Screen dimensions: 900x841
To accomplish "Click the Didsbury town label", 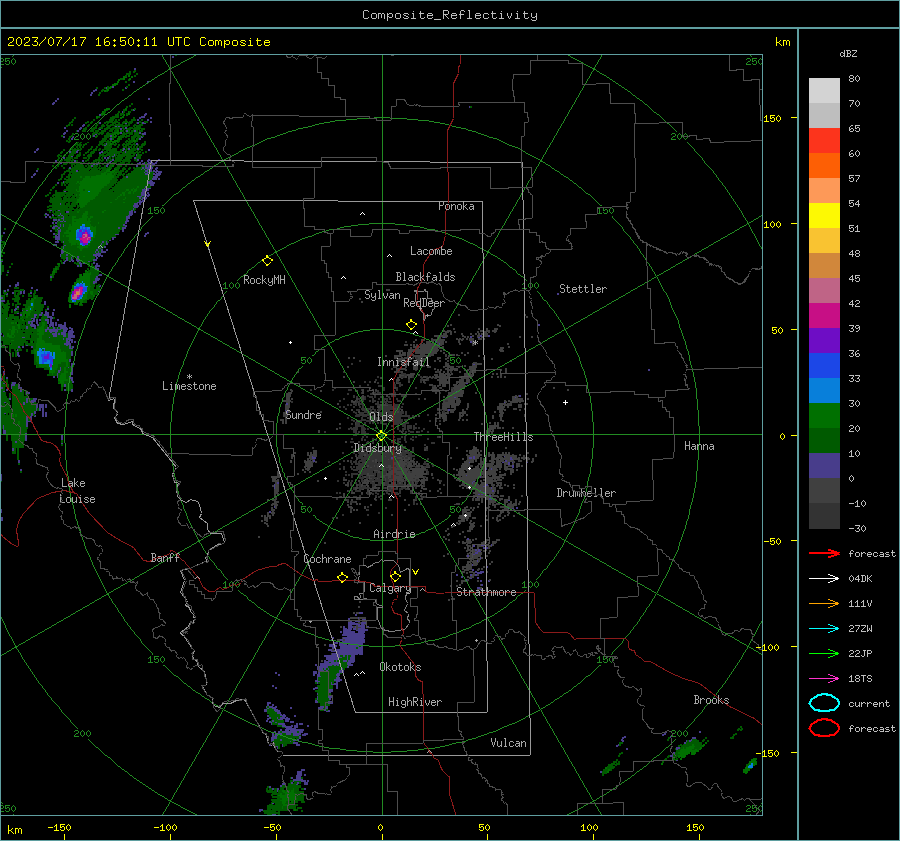I will point(377,448).
